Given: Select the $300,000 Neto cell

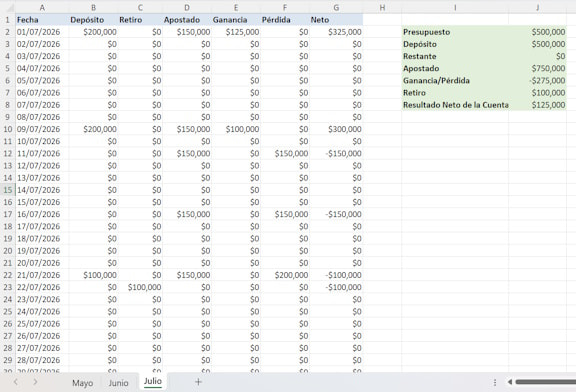Looking at the screenshot, I should click(336, 129).
